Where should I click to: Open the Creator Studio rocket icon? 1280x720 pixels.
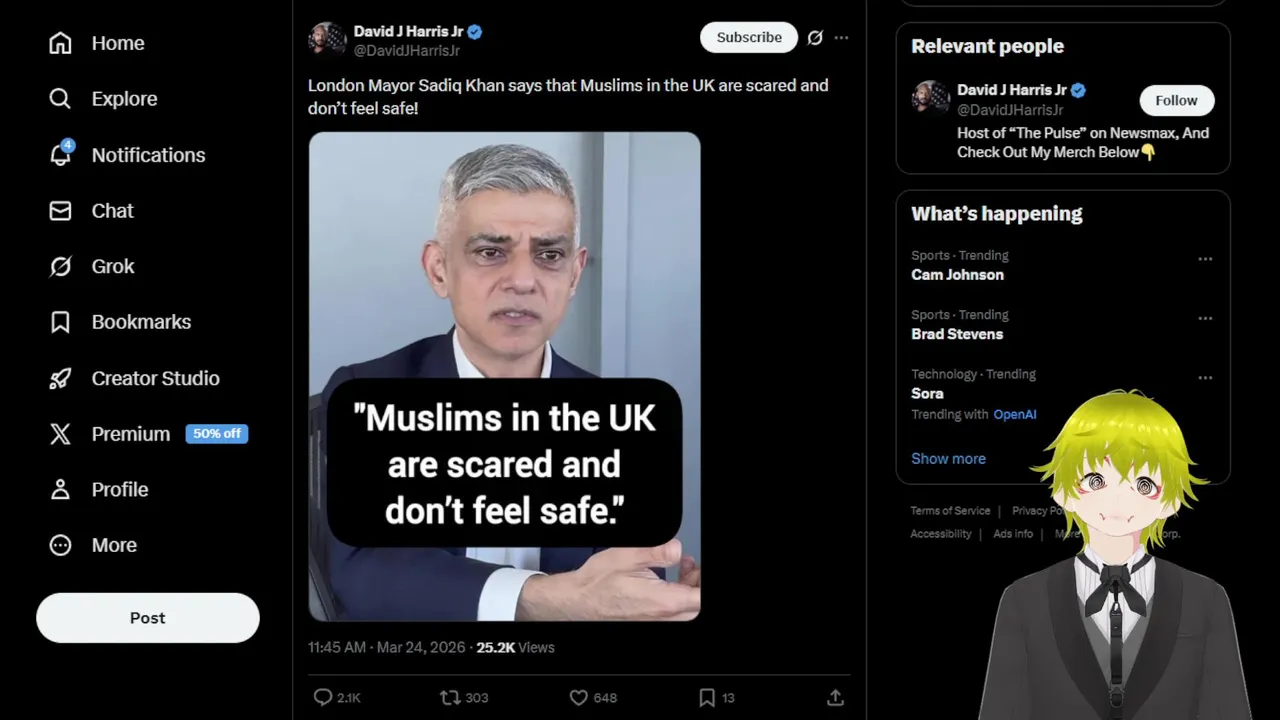click(61, 378)
